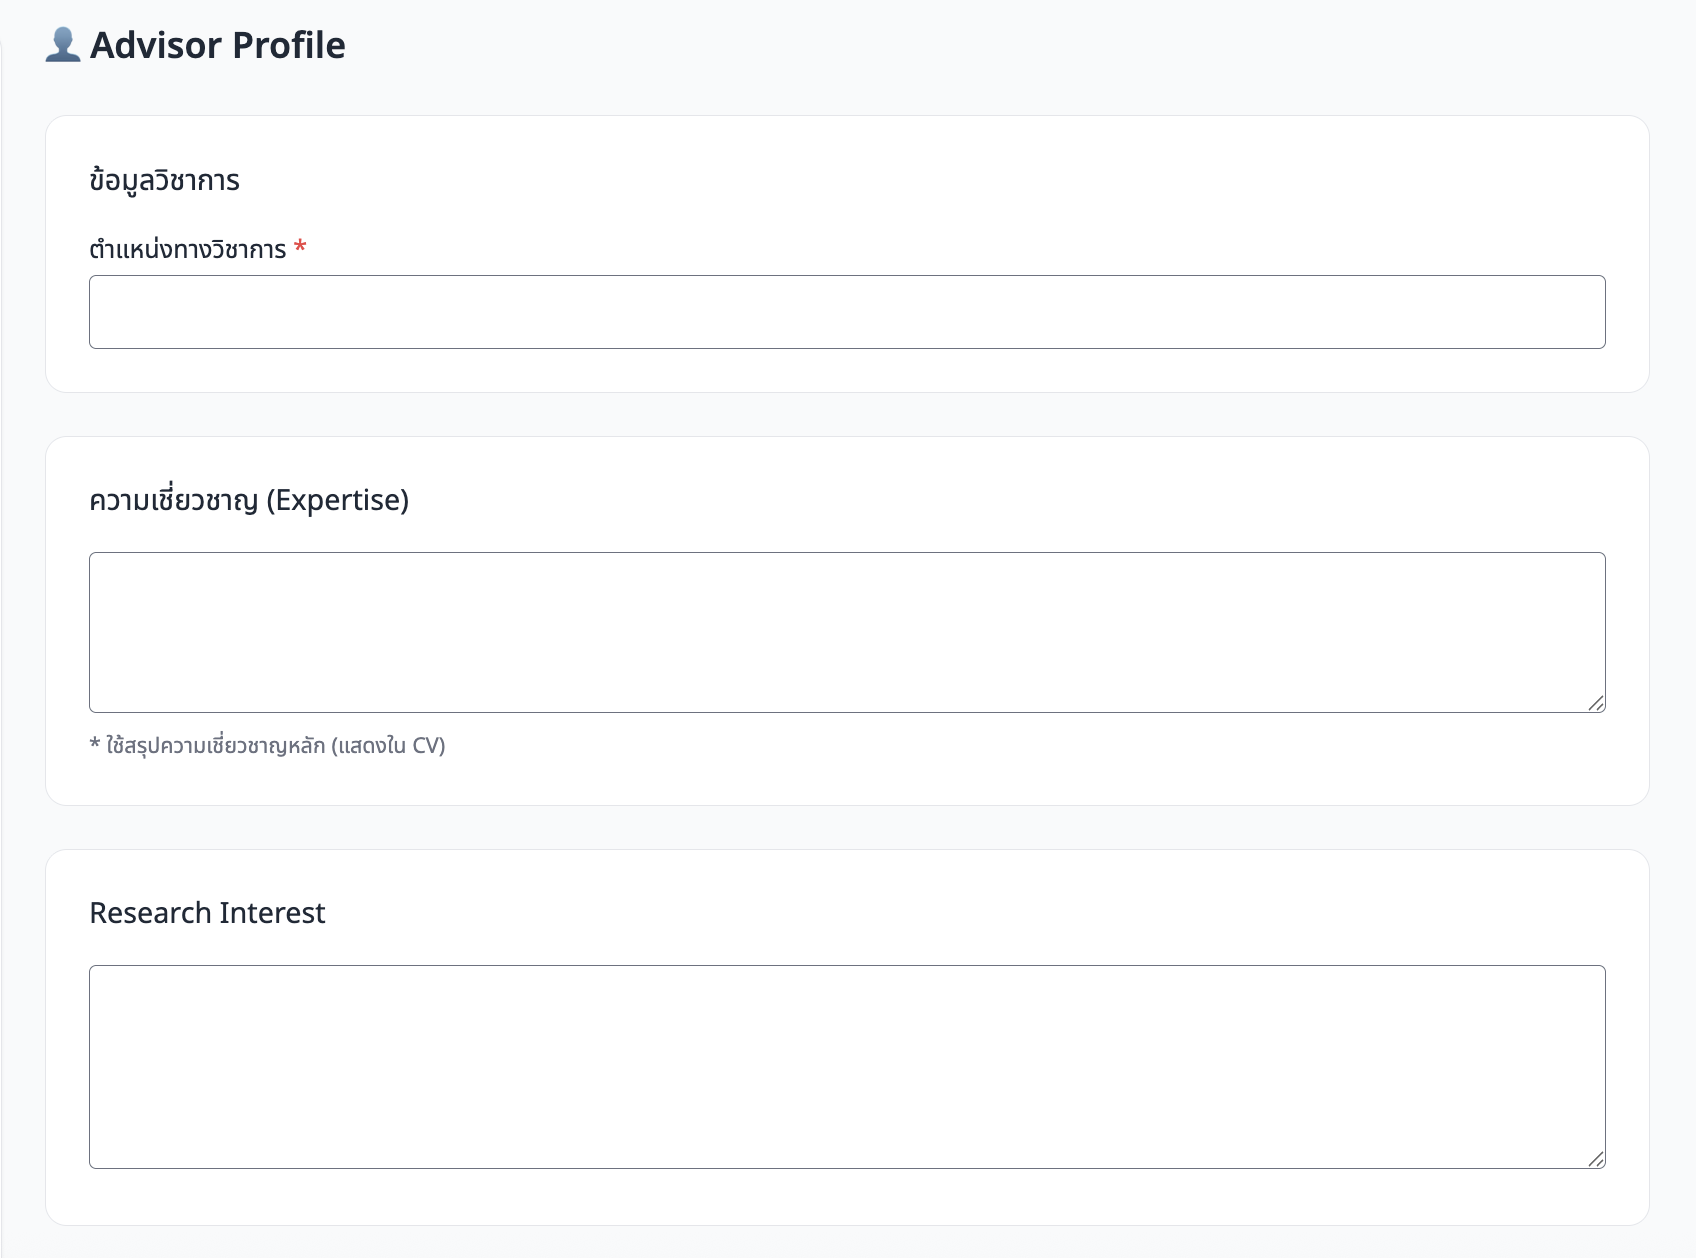
Task: Click the Advisor Profile user silhouette icon
Action: 63,45
